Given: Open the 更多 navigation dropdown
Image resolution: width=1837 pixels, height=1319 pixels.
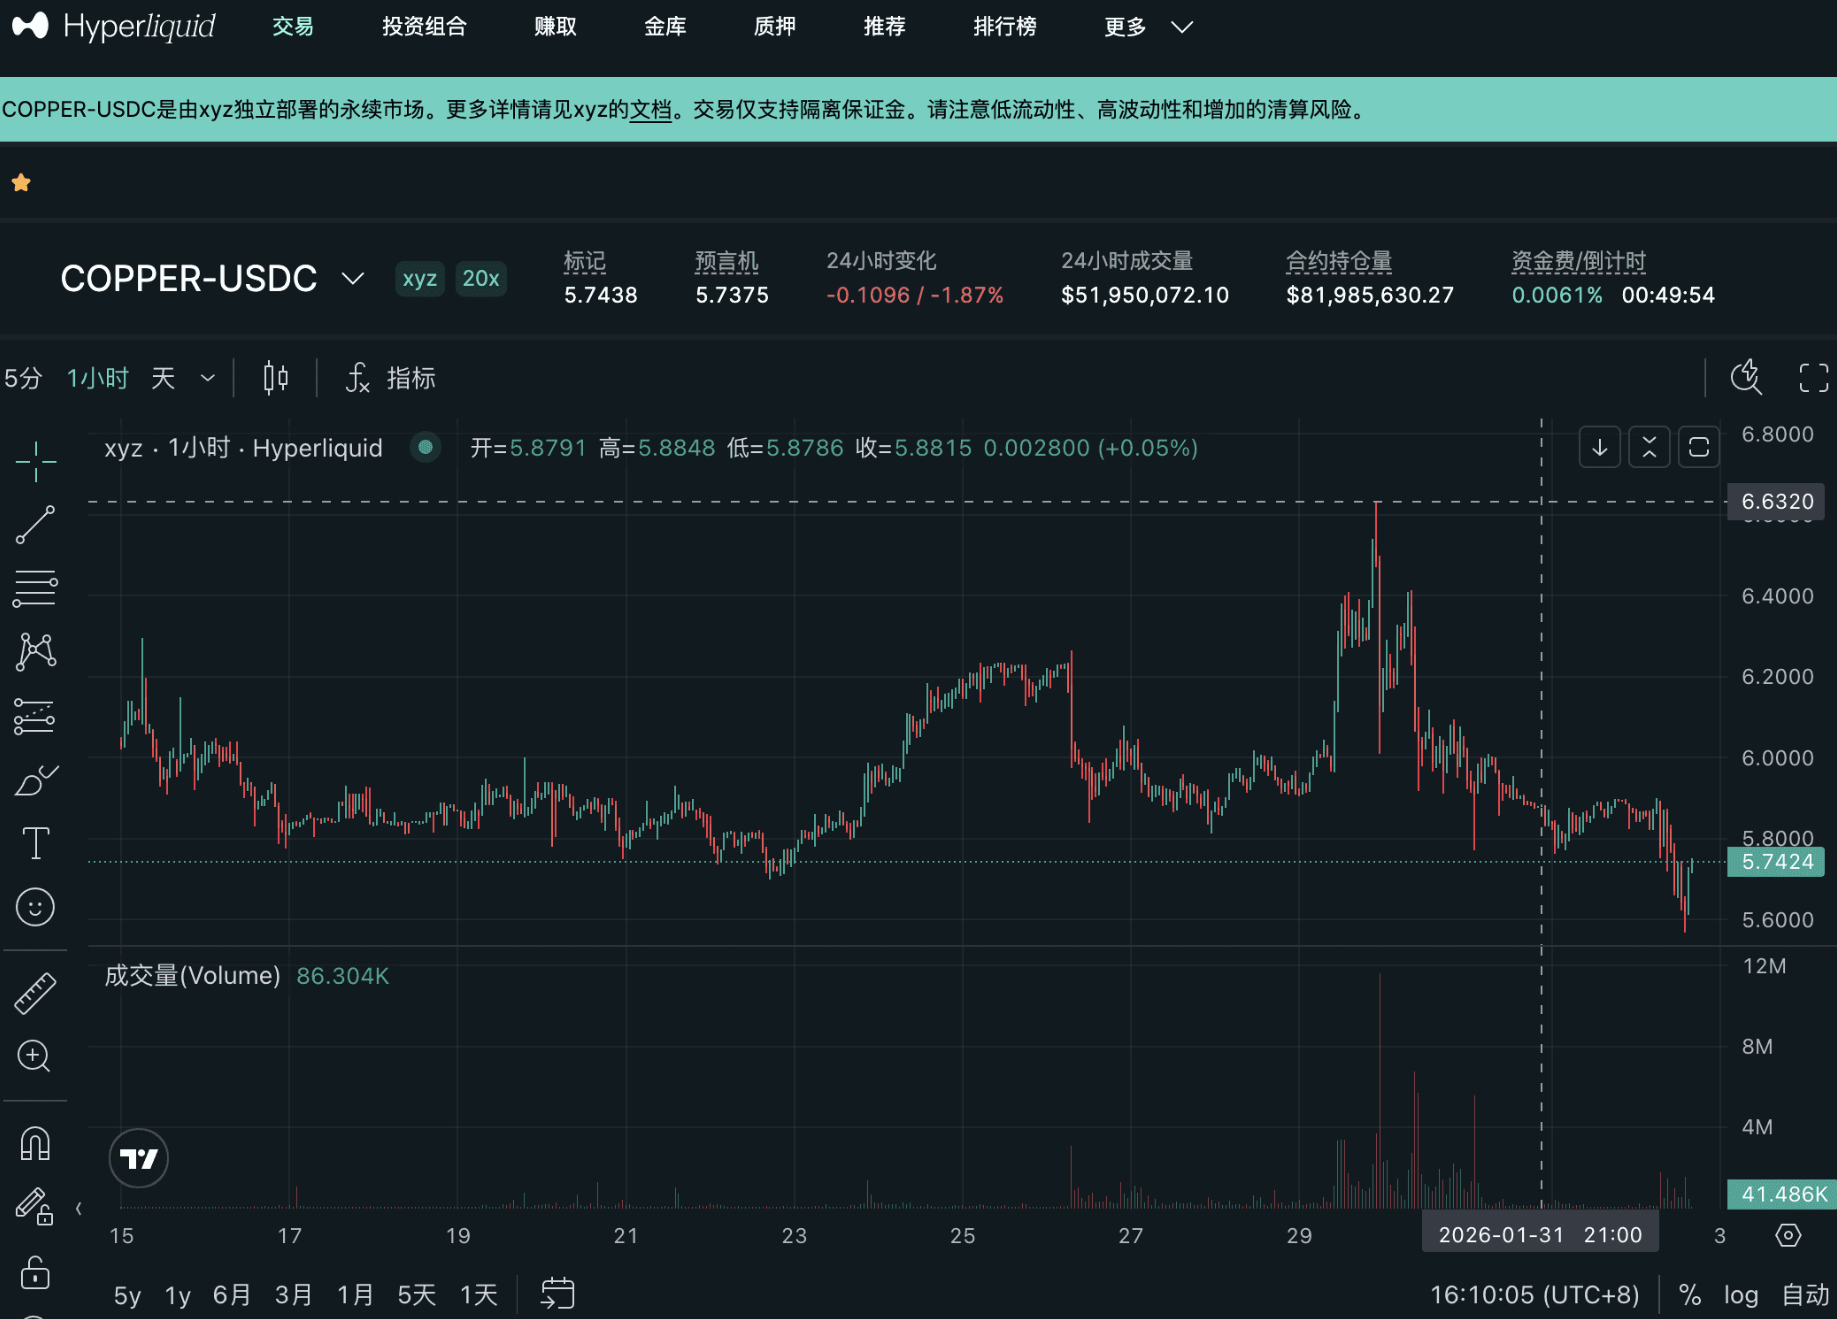Looking at the screenshot, I should (x=1147, y=27).
